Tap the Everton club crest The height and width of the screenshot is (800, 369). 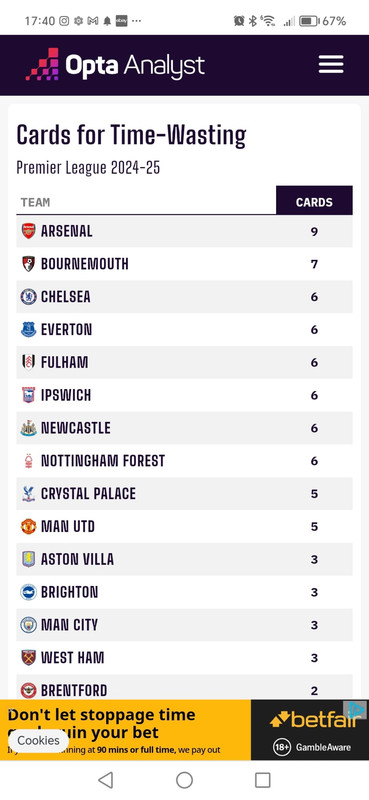pyautogui.click(x=29, y=330)
